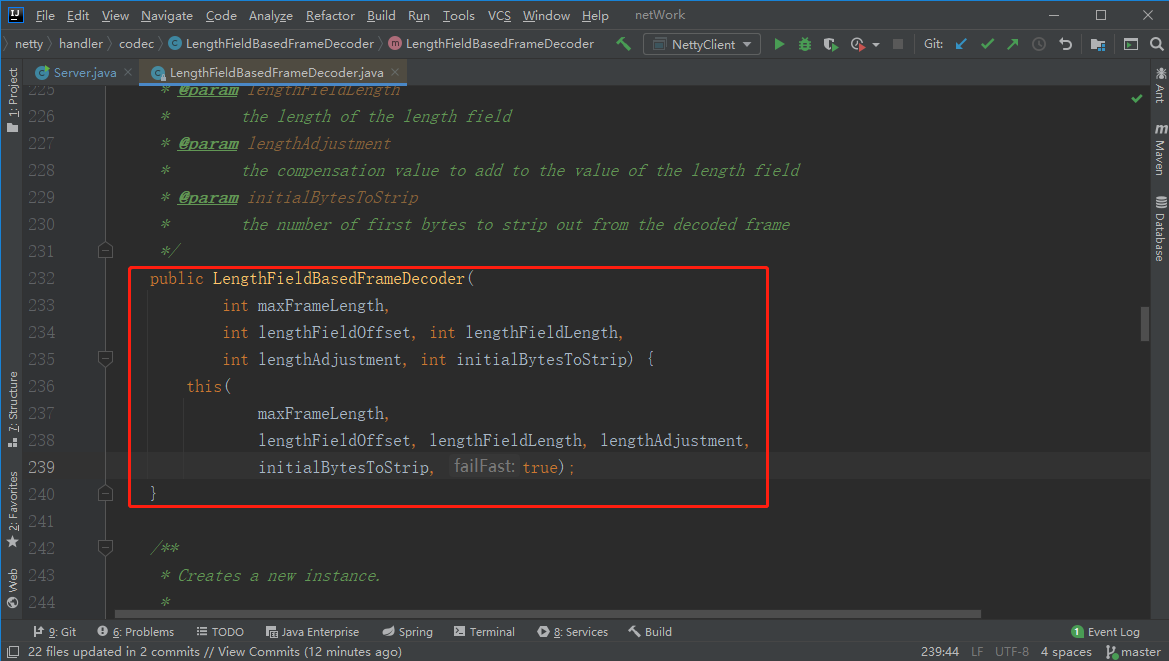Toggle the Web tool window

[13, 589]
